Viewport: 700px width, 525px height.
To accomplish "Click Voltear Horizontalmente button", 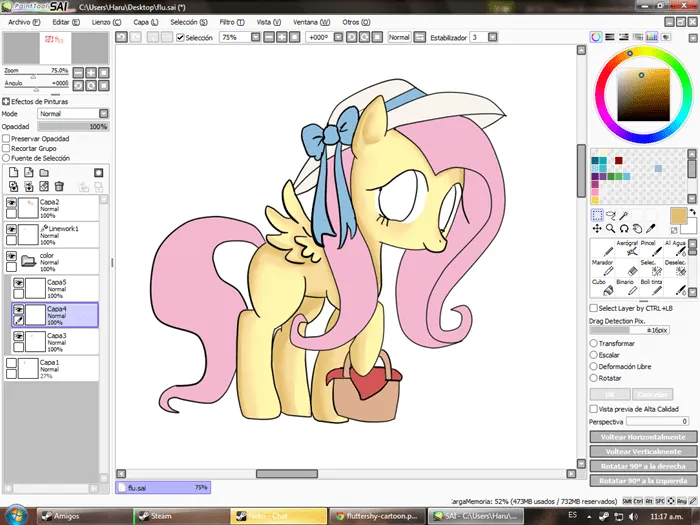I will pos(643,437).
